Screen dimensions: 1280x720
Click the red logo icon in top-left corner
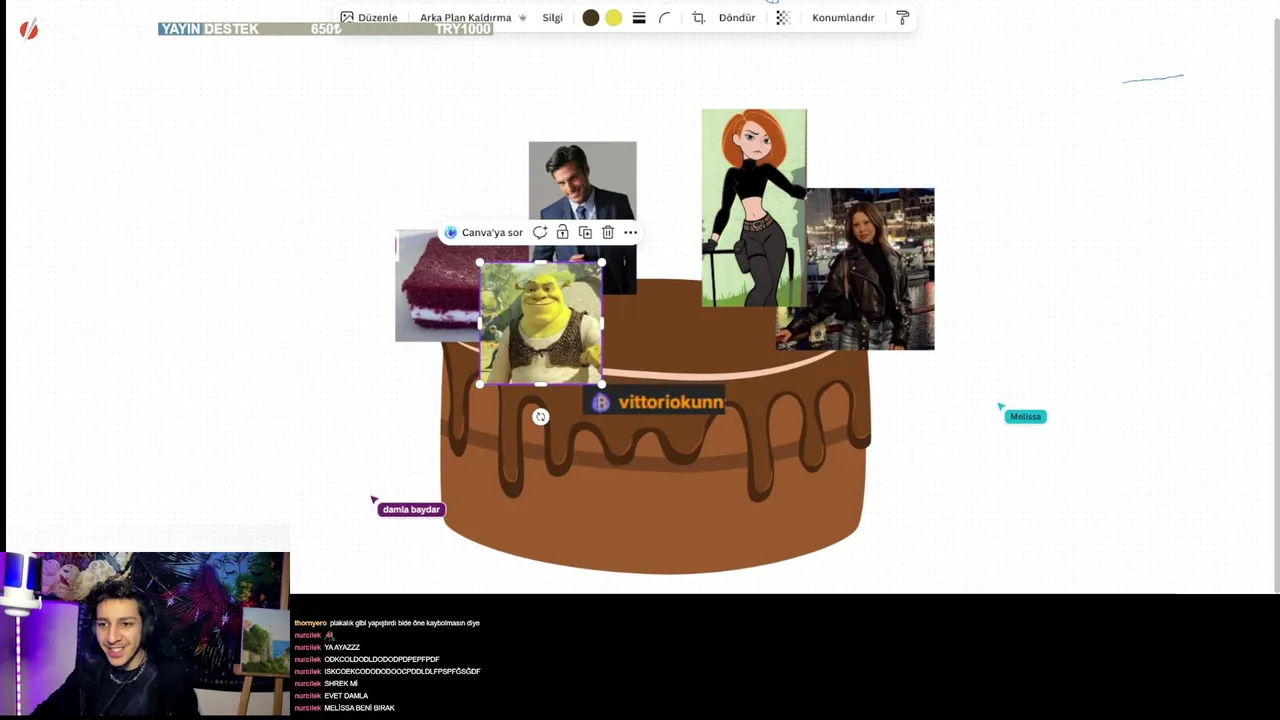tap(29, 30)
